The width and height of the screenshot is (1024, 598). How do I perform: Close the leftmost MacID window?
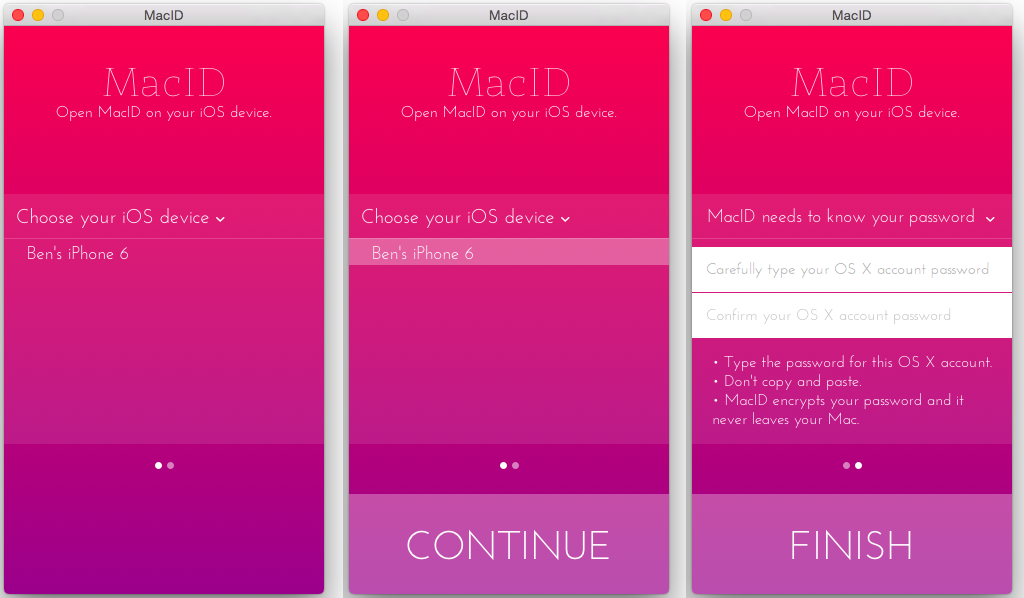(18, 15)
